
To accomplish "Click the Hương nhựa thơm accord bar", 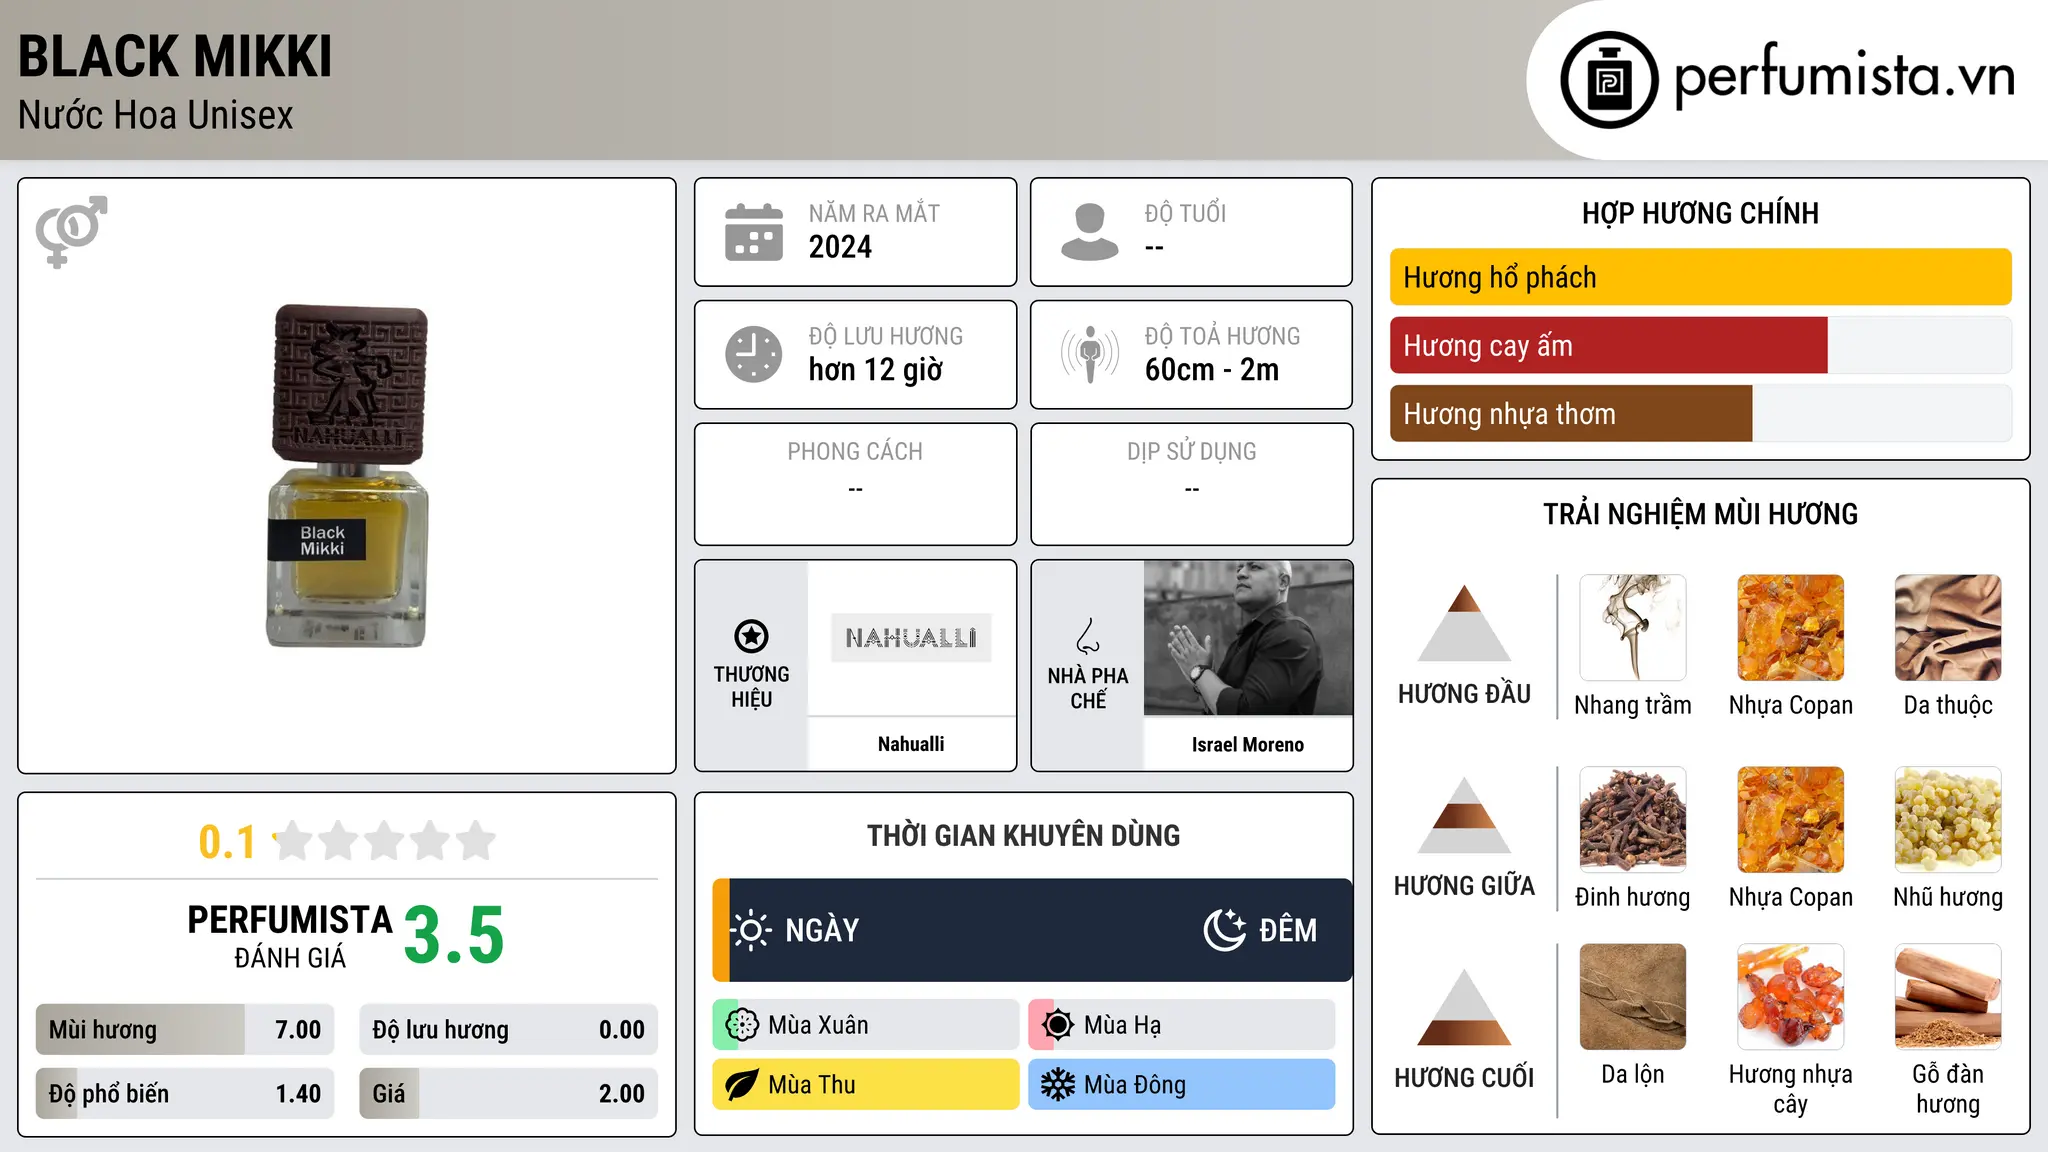I will coord(1700,413).
